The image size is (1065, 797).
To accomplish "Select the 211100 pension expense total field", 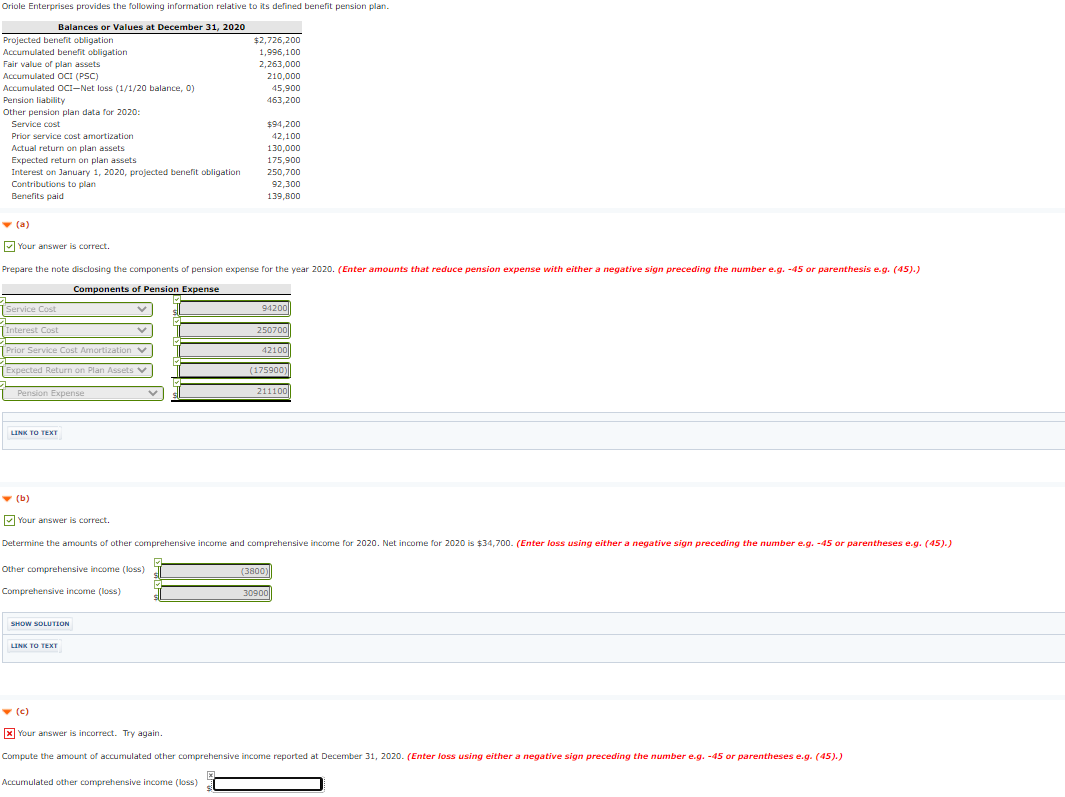I will click(234, 391).
